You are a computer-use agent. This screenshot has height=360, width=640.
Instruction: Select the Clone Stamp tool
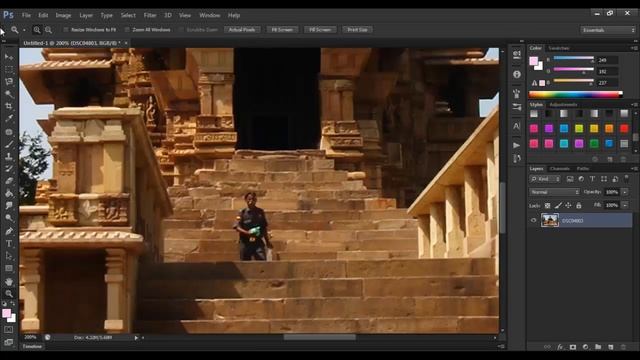(9, 156)
